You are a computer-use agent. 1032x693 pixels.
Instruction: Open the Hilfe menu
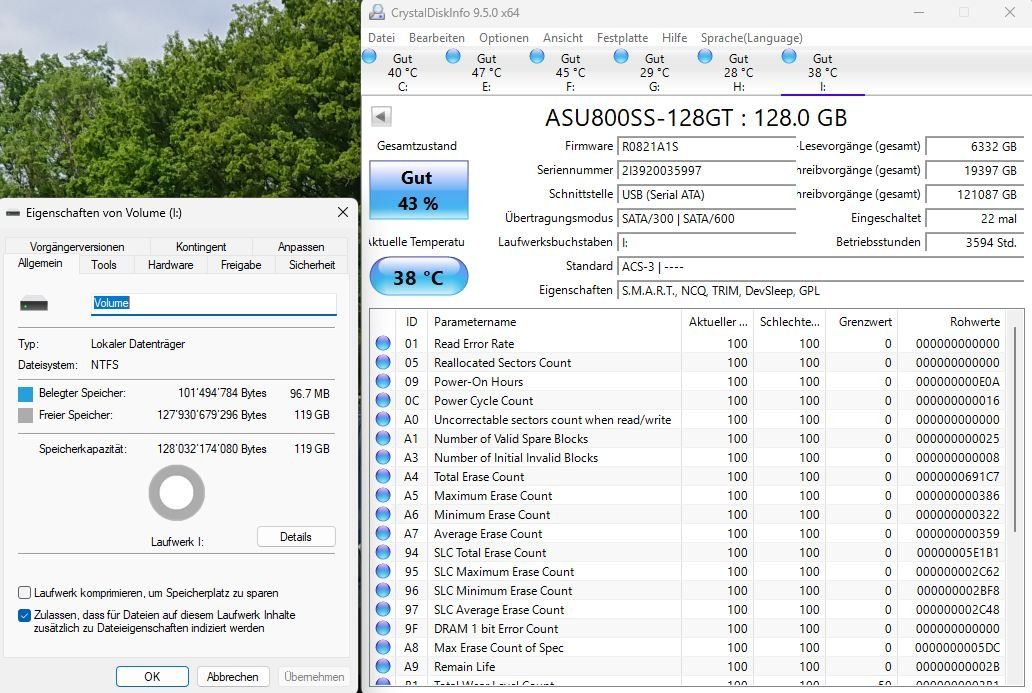674,38
